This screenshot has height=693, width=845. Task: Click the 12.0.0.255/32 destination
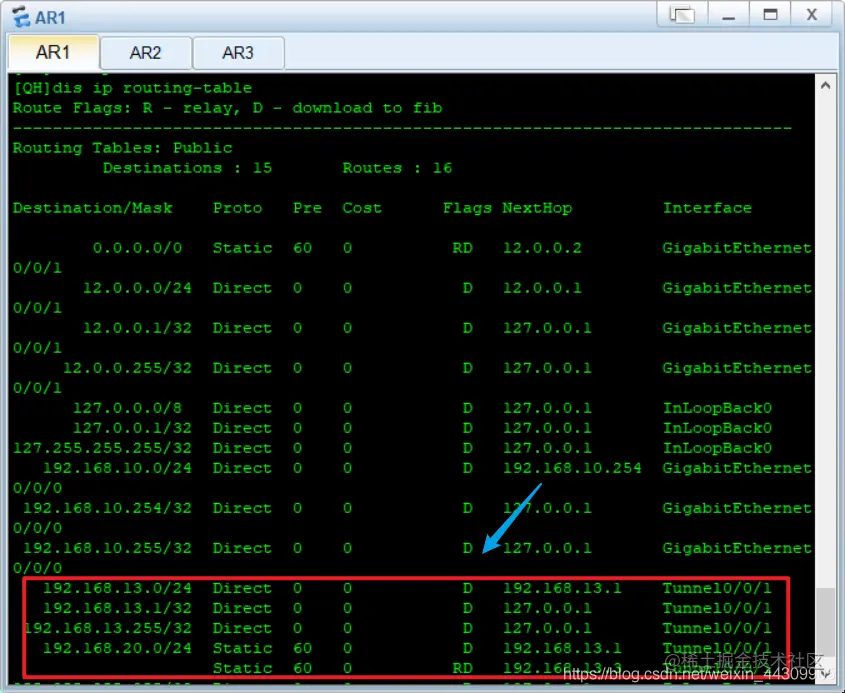(x=128, y=368)
